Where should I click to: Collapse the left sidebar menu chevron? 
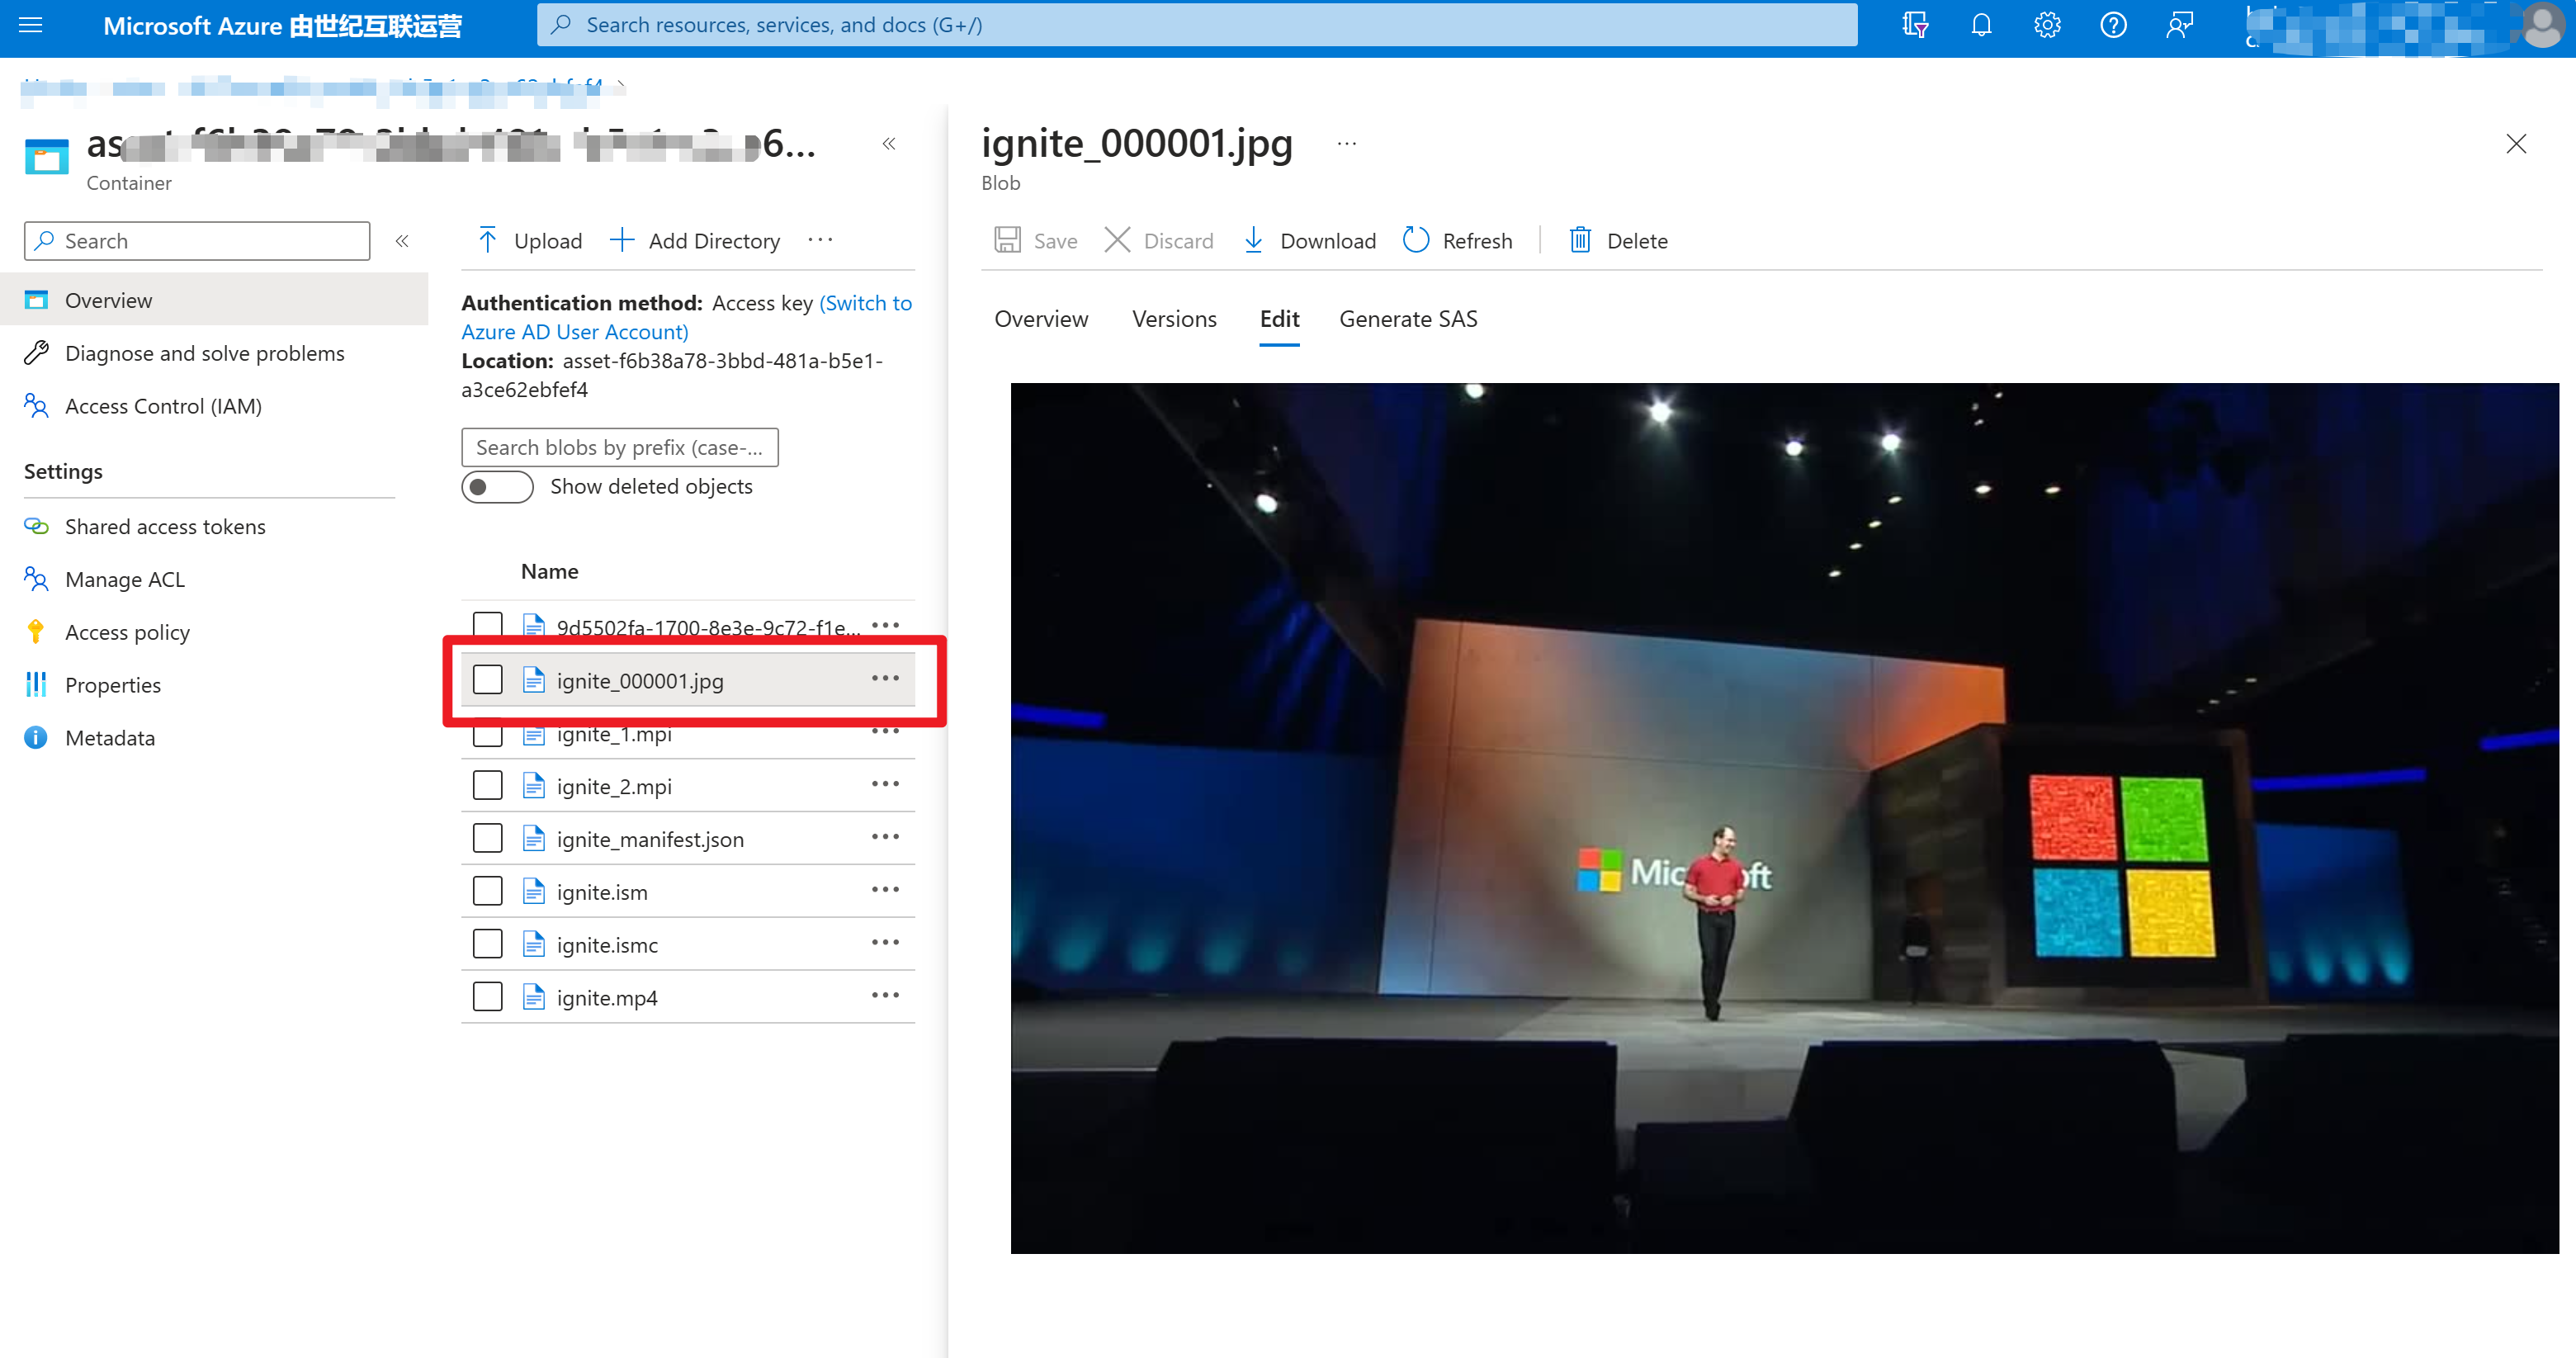point(402,241)
